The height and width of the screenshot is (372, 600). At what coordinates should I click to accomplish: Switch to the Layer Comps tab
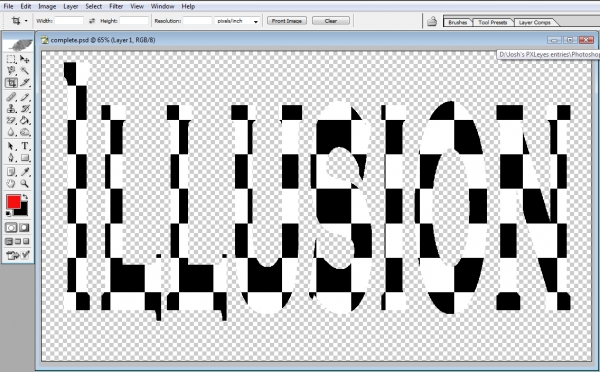[535, 22]
